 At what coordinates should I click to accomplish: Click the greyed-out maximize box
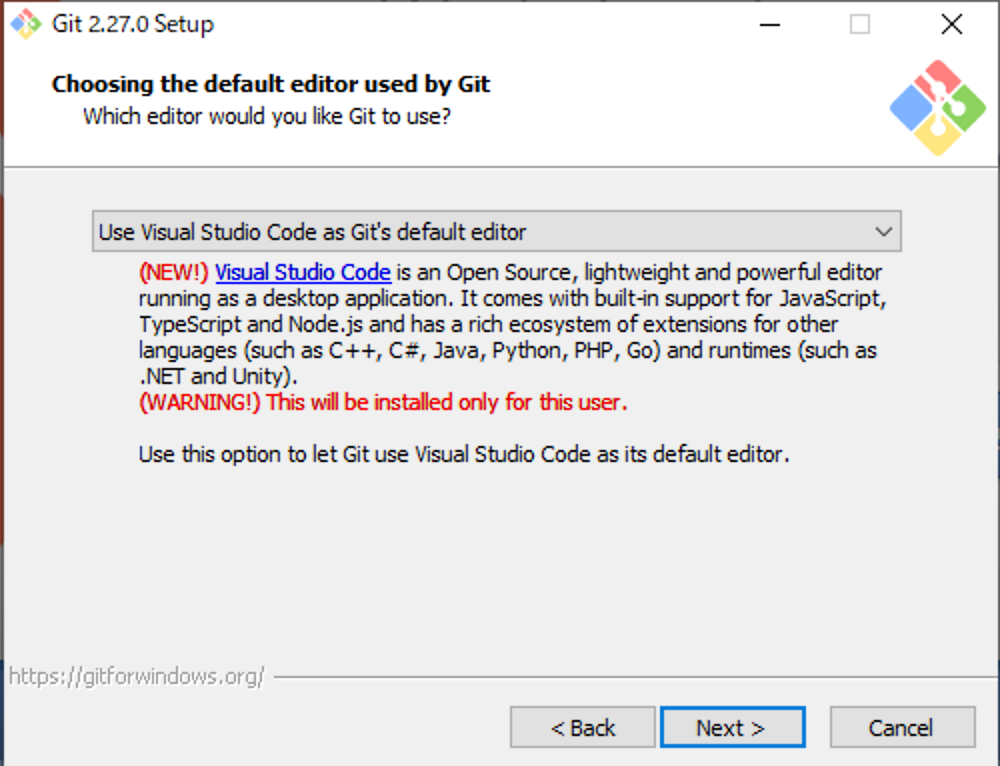tap(860, 25)
